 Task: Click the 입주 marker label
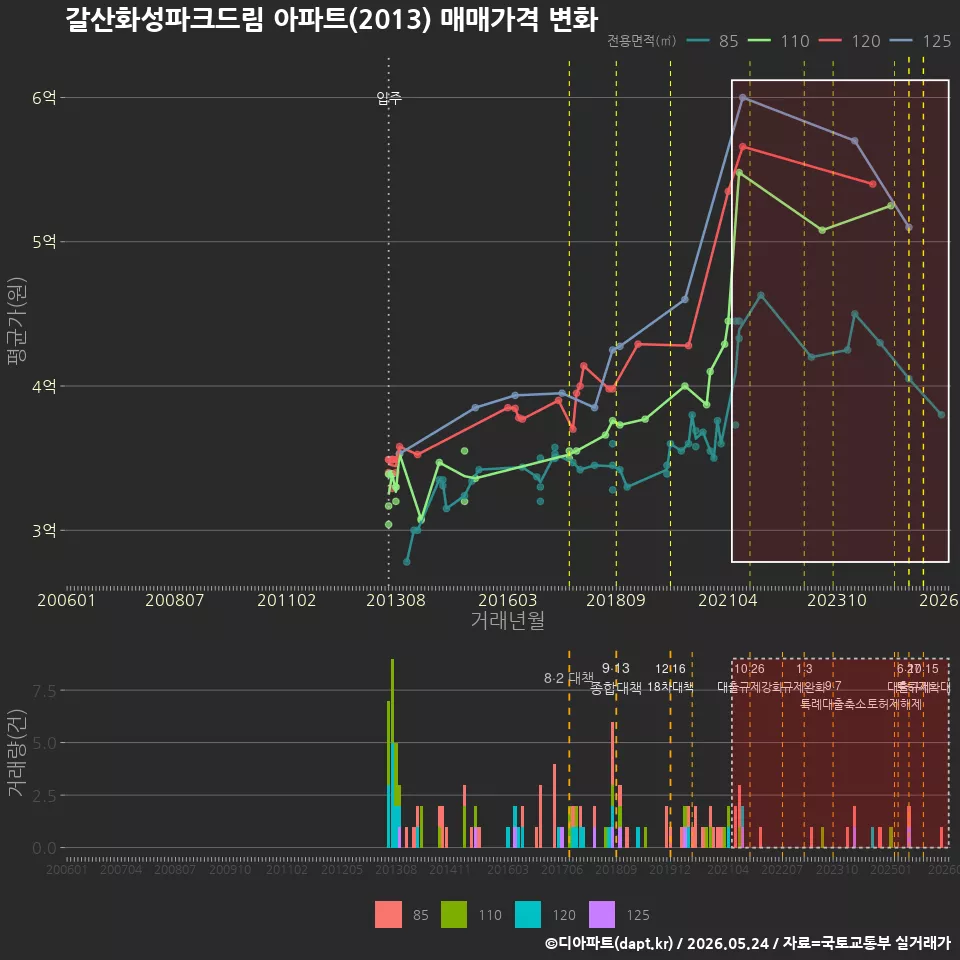(389, 97)
